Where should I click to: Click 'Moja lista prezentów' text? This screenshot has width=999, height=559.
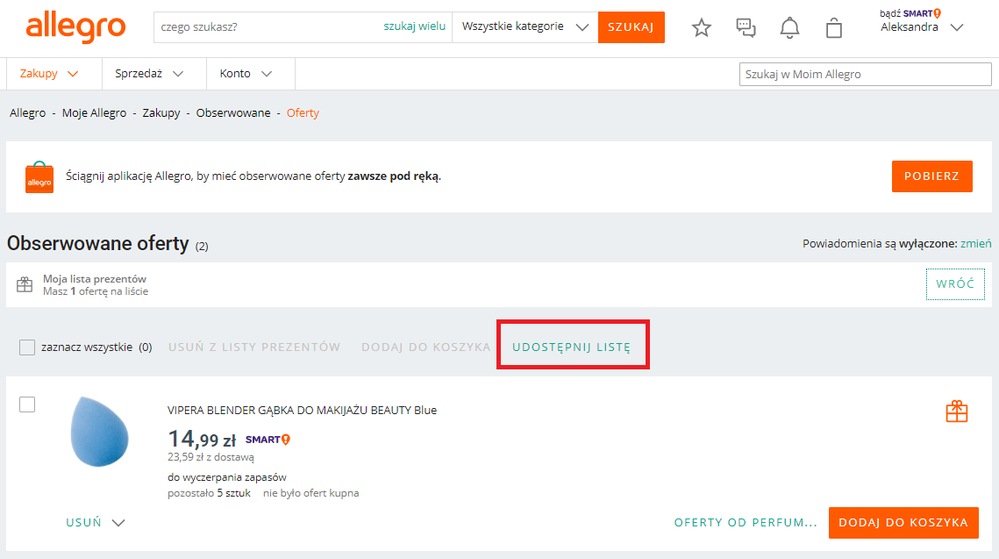point(94,279)
